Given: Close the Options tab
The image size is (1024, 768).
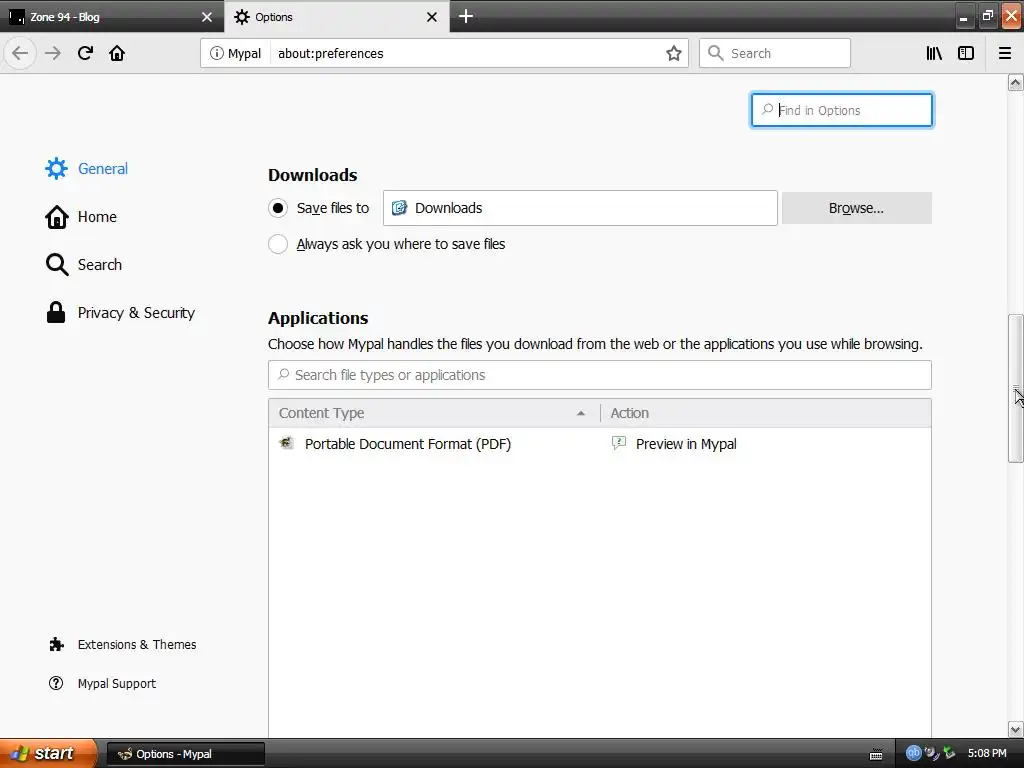Looking at the screenshot, I should click(432, 17).
